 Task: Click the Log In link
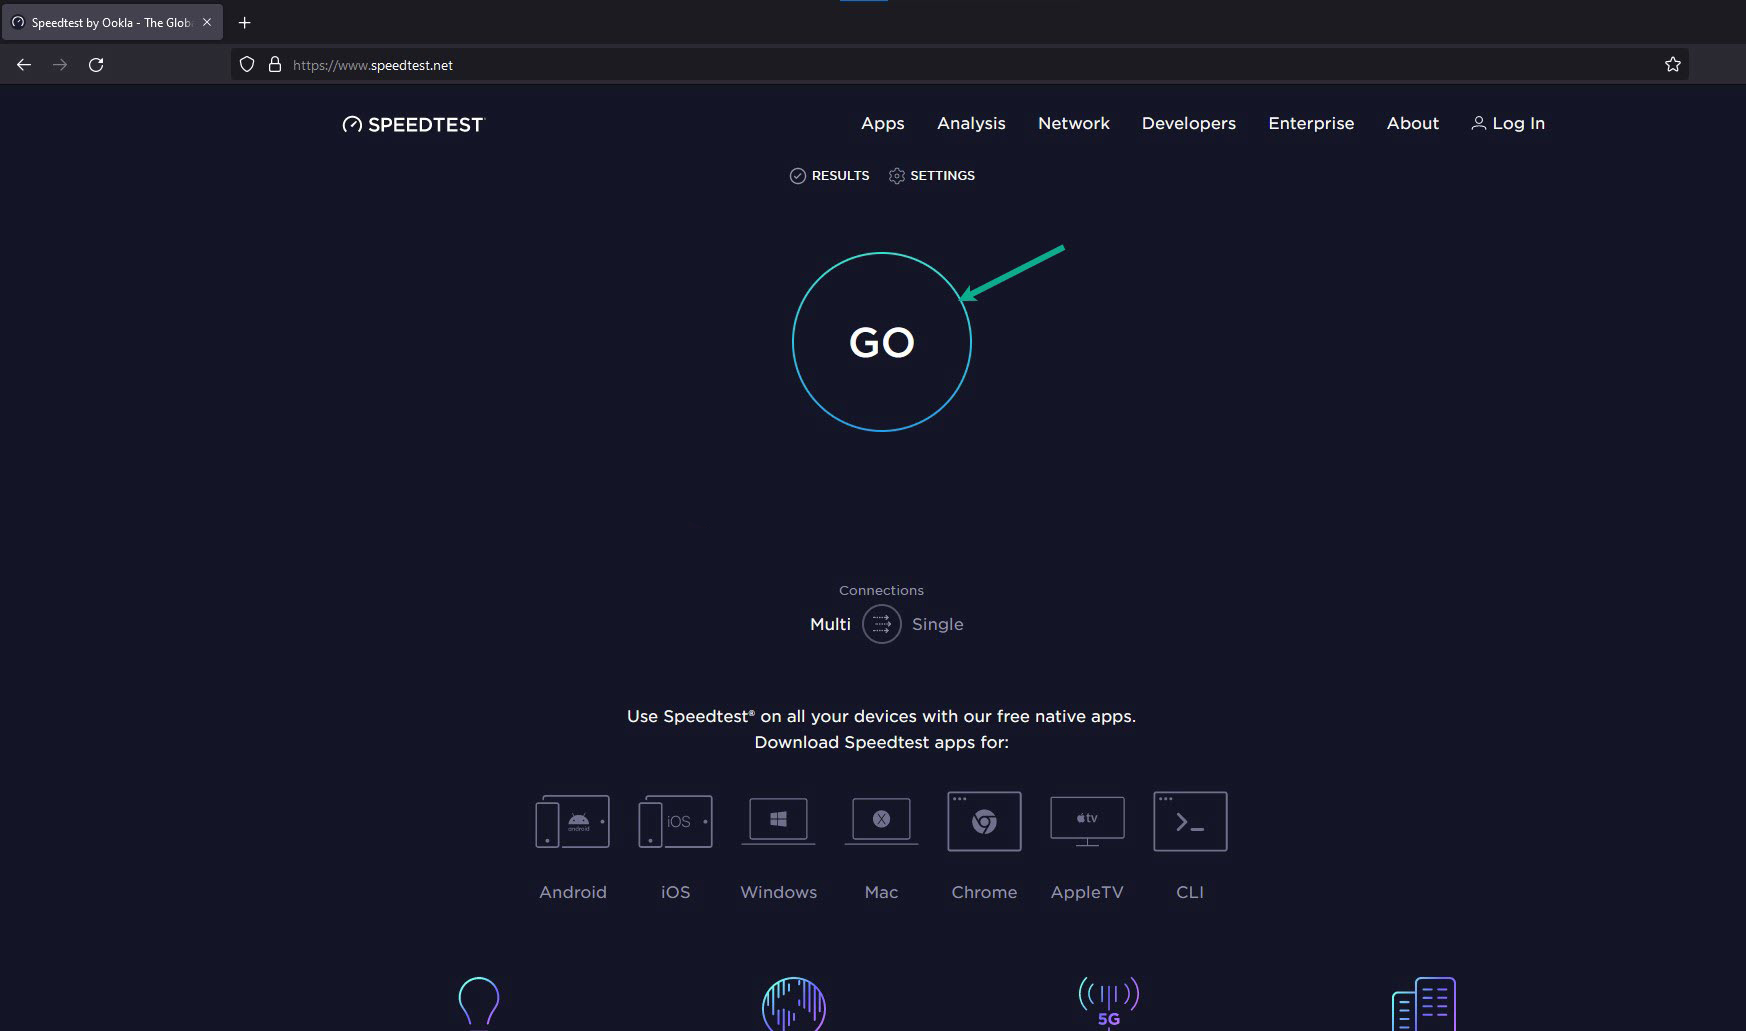[1508, 123]
